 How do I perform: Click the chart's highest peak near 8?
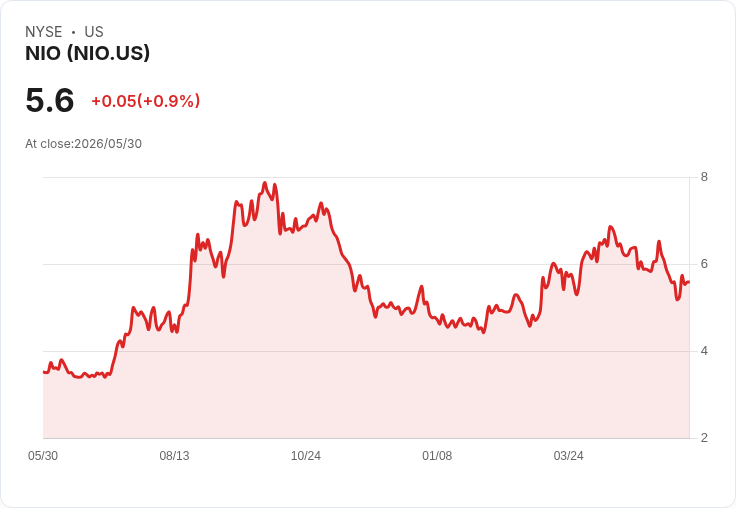(265, 183)
